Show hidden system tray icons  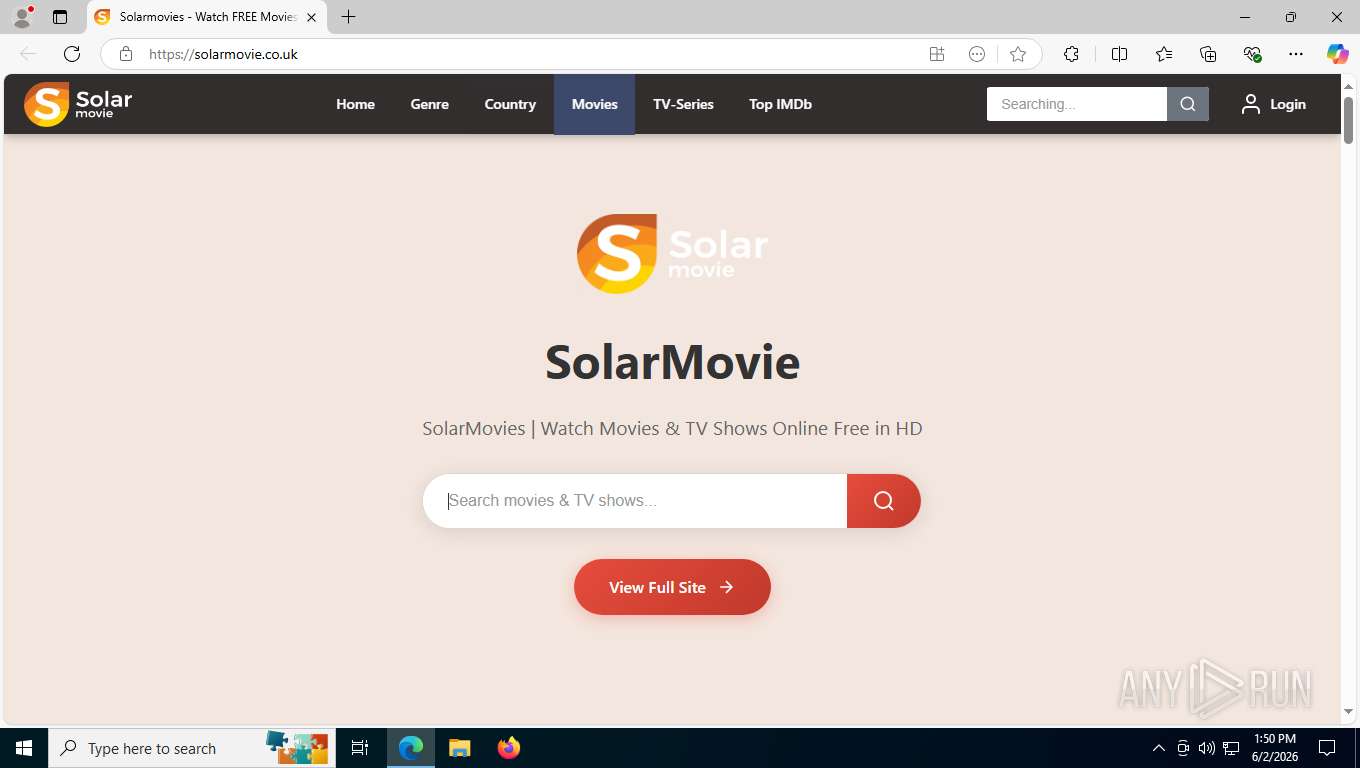1159,748
